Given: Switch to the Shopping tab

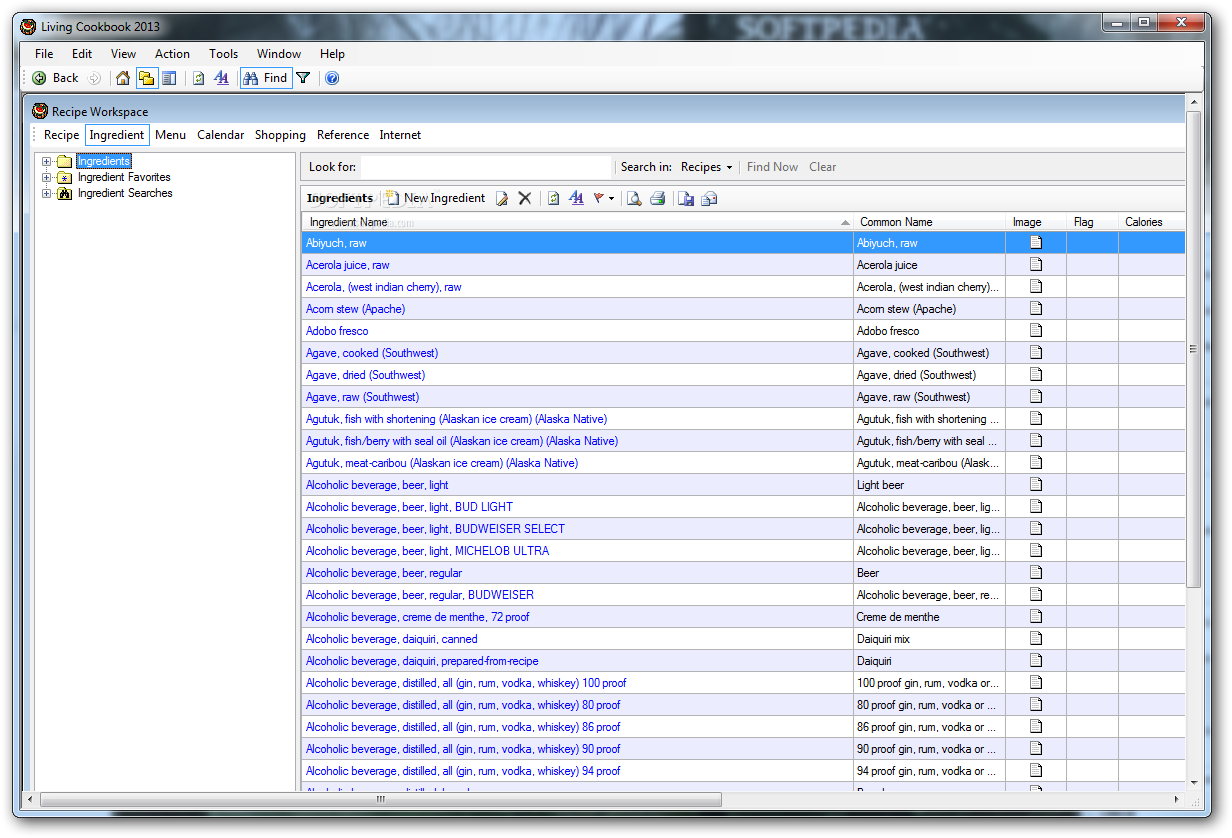Looking at the screenshot, I should click(x=280, y=135).
